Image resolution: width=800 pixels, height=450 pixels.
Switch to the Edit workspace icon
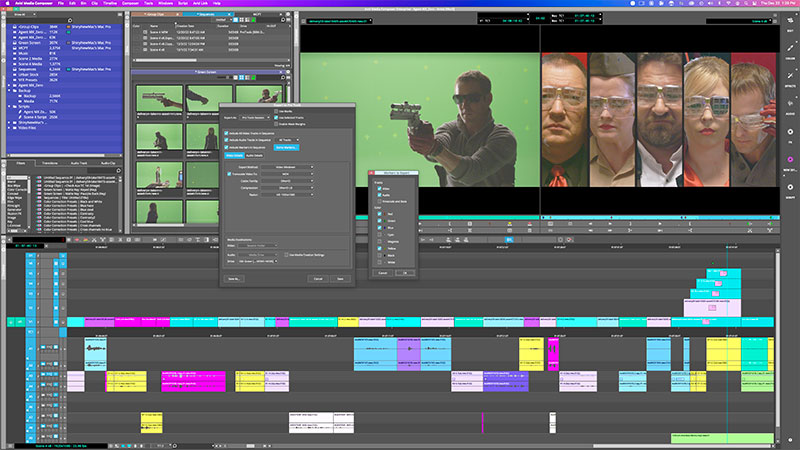coord(790,21)
